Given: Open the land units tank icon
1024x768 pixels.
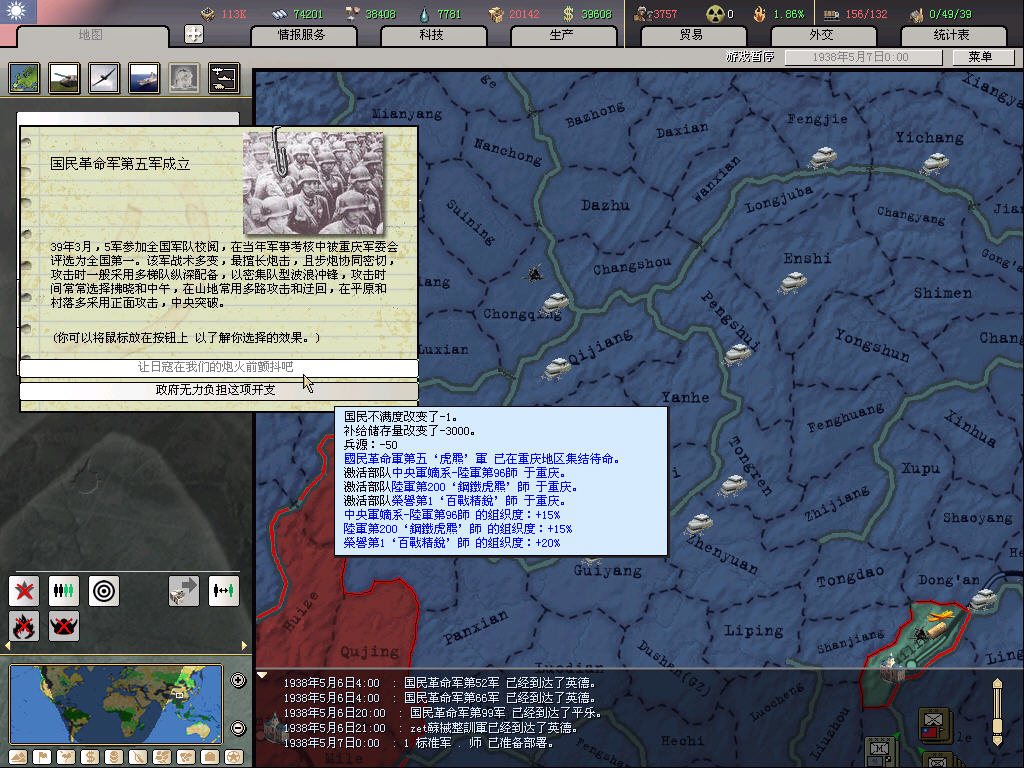Looking at the screenshot, I should pos(64,77).
